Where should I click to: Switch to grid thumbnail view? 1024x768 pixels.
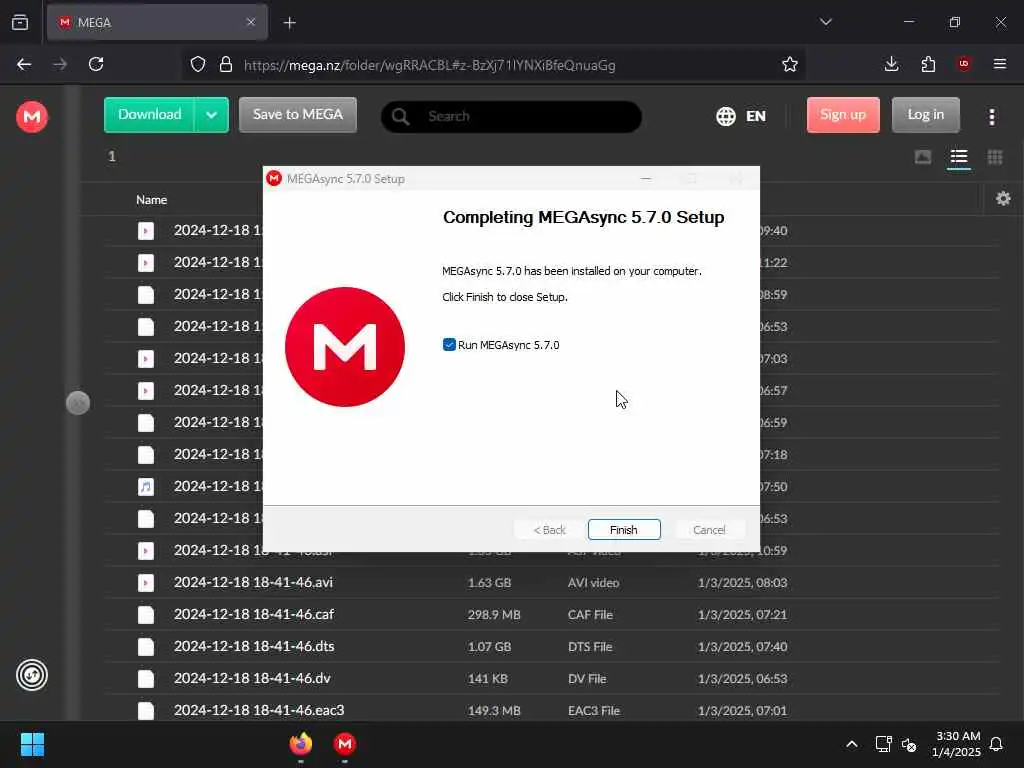point(995,157)
